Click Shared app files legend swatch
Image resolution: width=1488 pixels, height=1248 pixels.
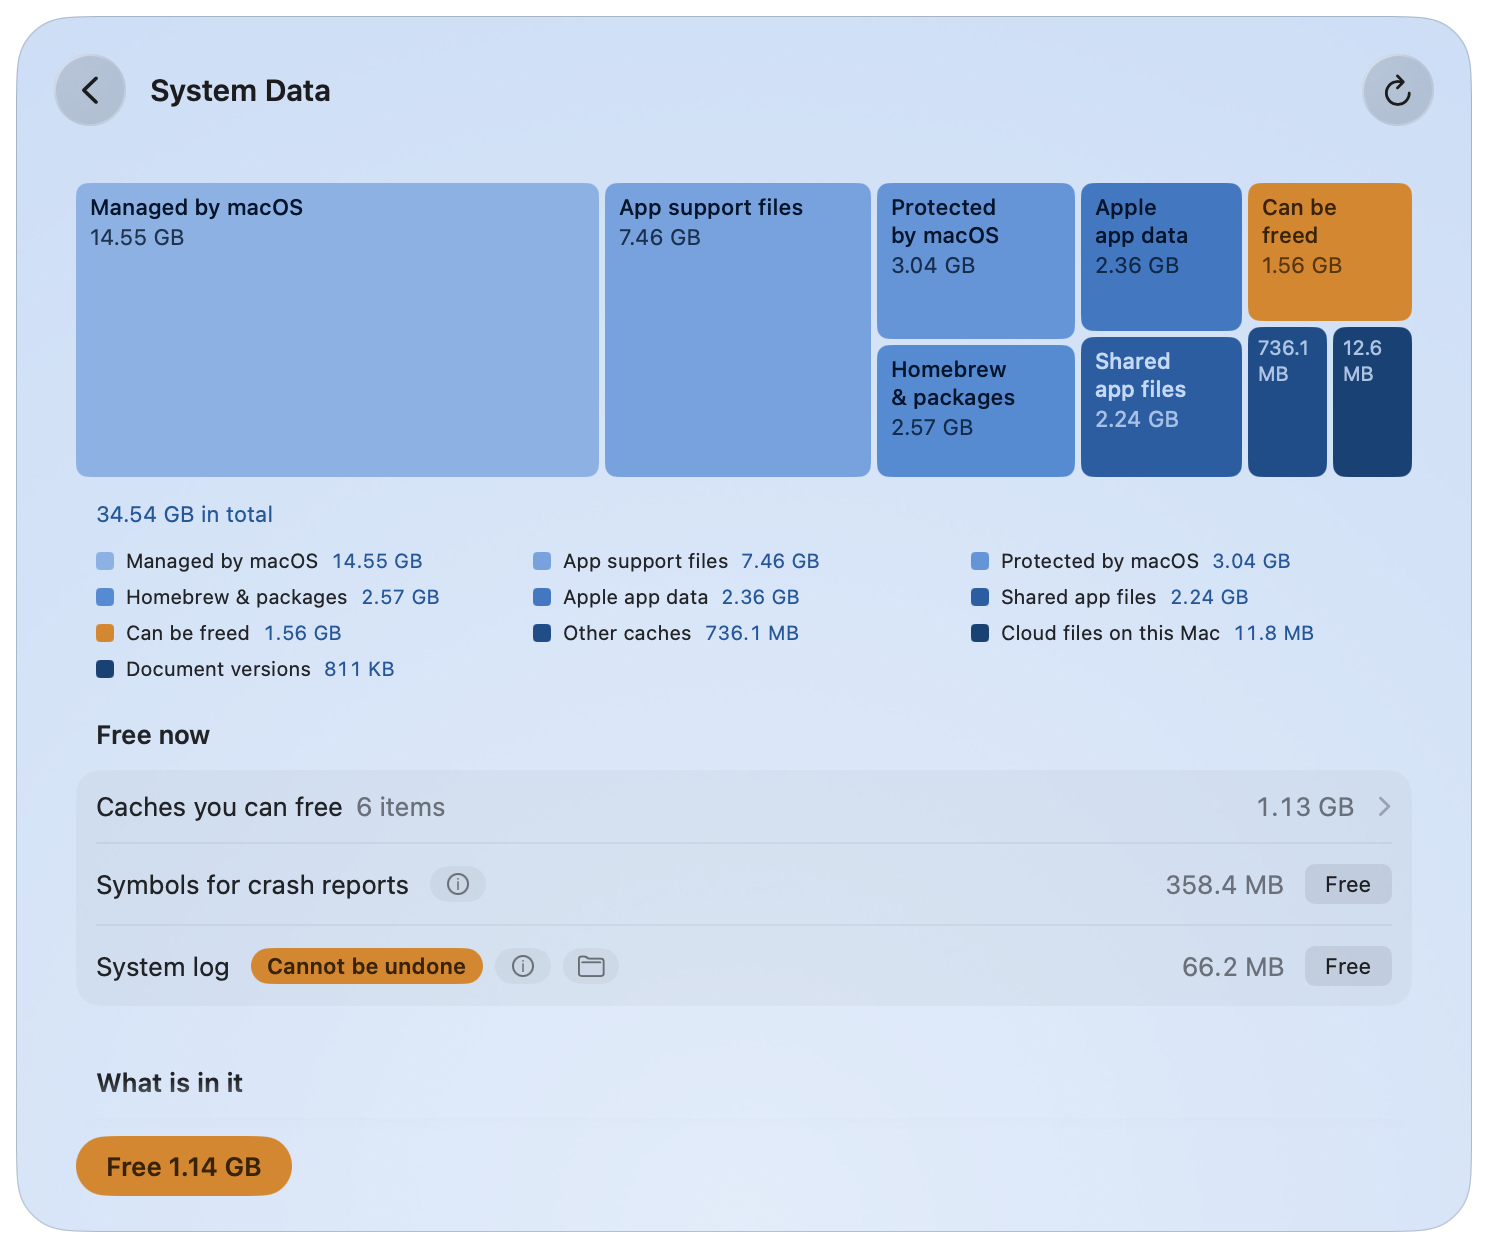(980, 597)
